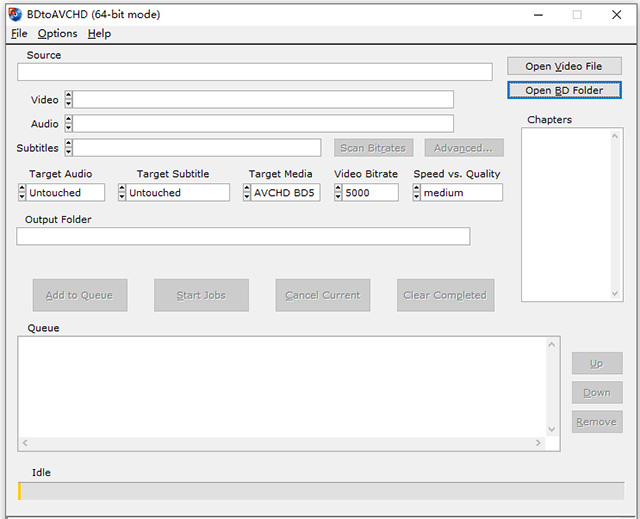
Task: Click the Video track spinner arrows
Action: point(68,99)
